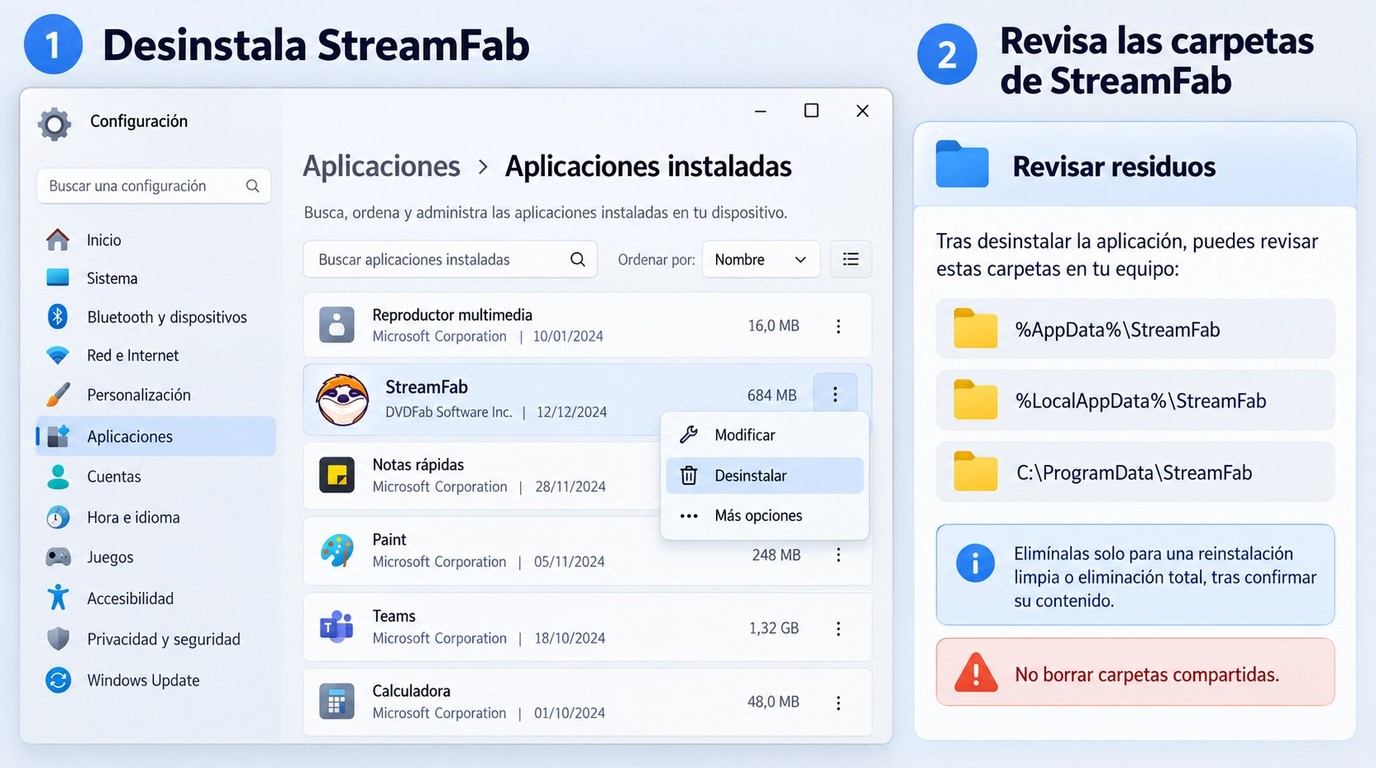
Task: Click the Reproductor multimedia size 16,0 MB
Action: click(774, 325)
